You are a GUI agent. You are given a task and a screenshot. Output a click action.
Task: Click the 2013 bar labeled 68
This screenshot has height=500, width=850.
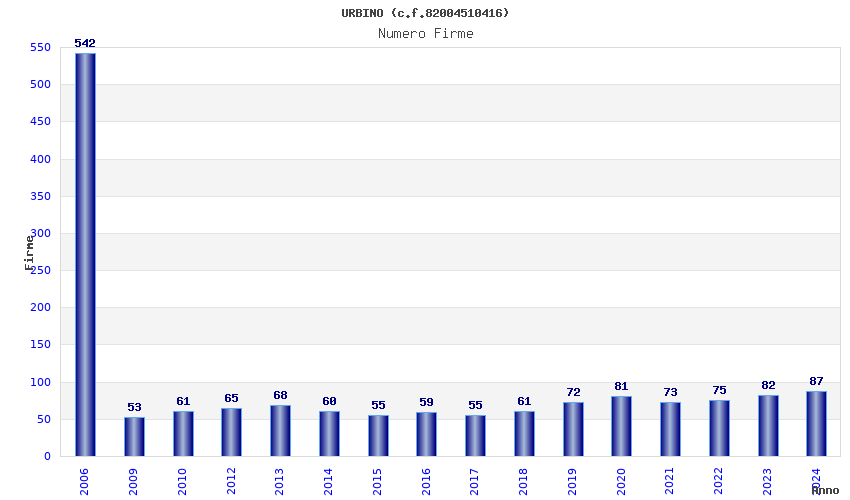(x=280, y=431)
